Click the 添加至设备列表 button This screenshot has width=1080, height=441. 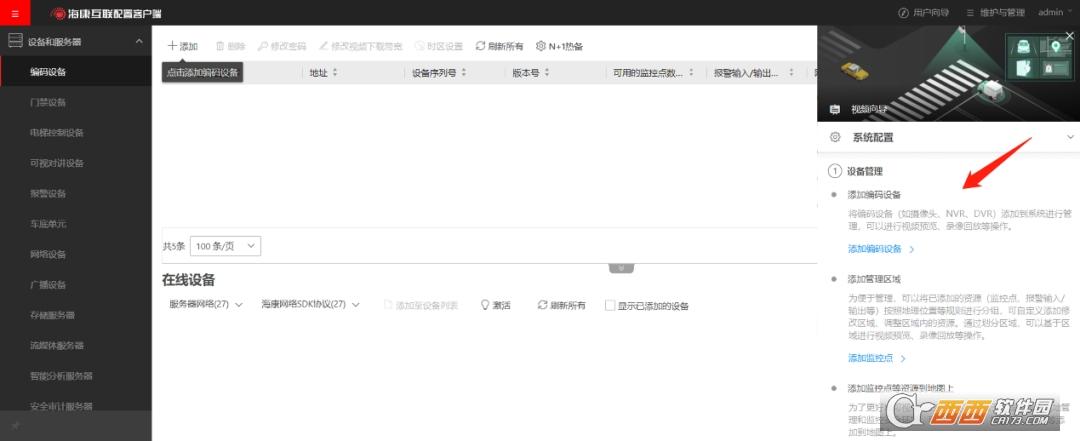tap(421, 305)
